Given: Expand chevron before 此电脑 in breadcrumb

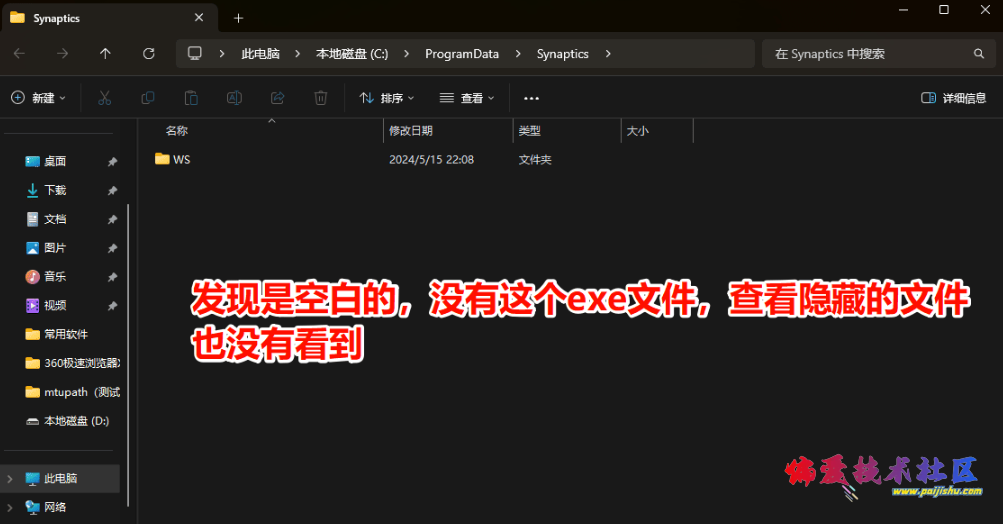Looking at the screenshot, I should pos(222,54).
